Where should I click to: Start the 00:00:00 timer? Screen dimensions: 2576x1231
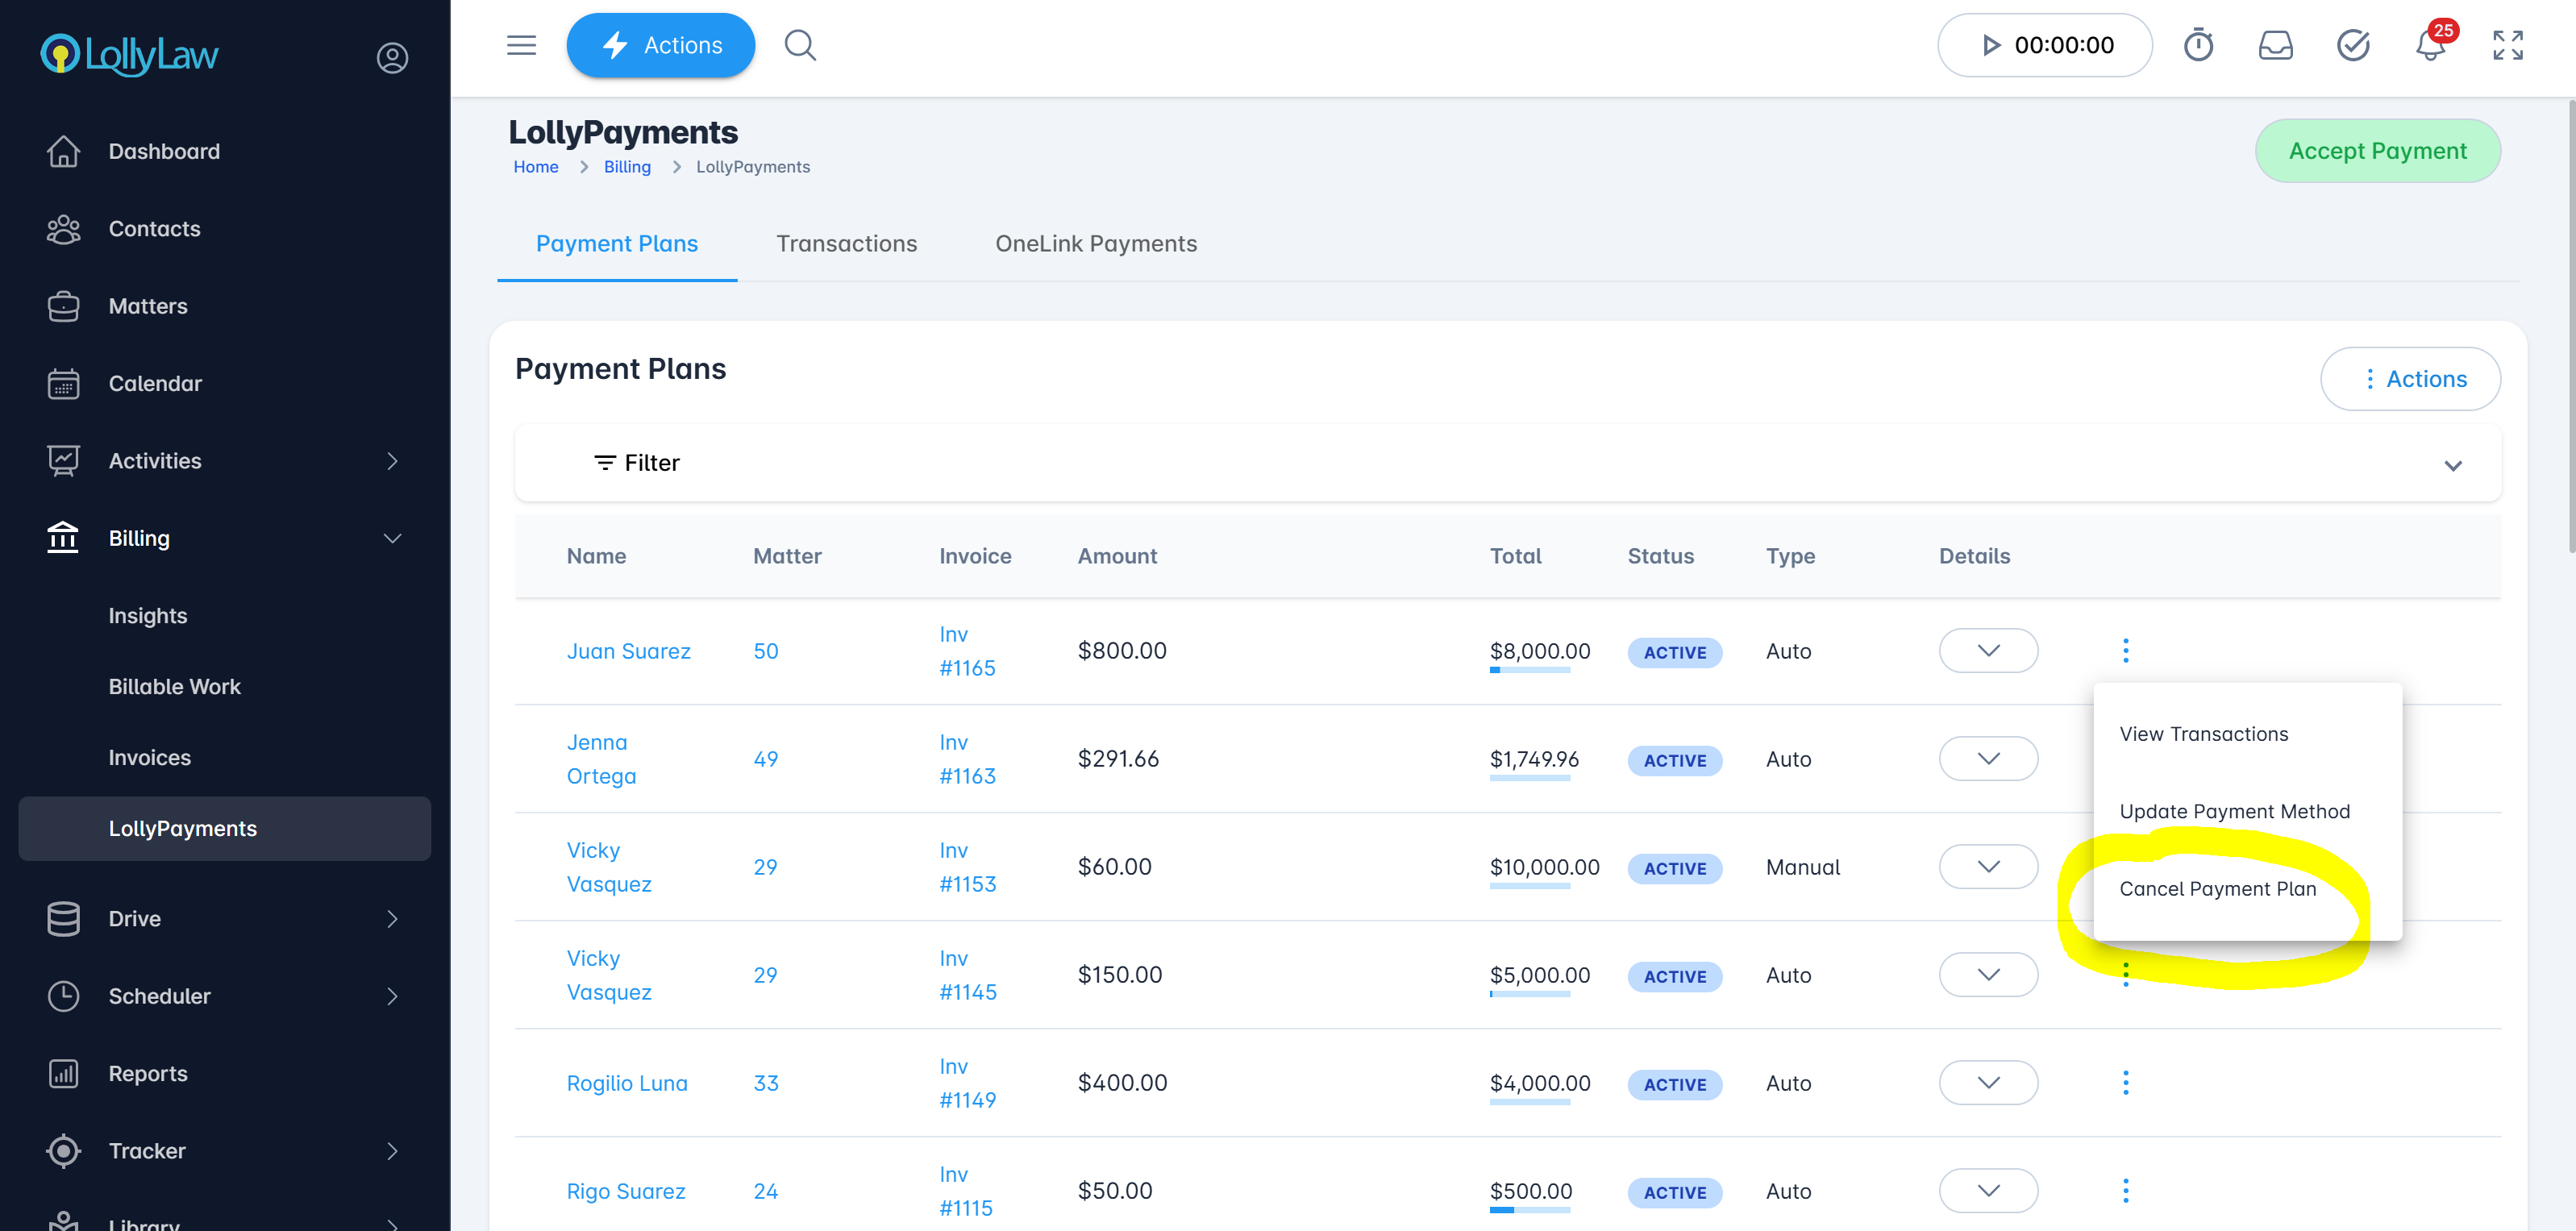pos(2044,45)
